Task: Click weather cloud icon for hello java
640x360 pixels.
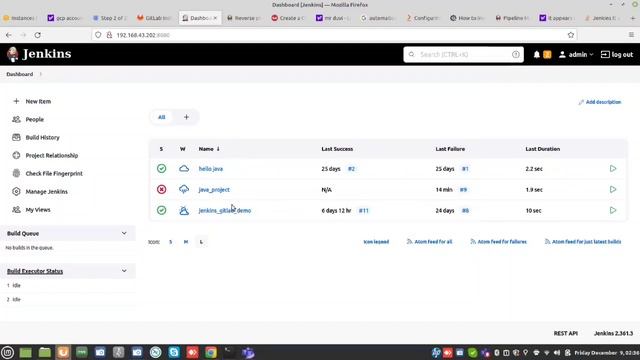Action: point(184,168)
